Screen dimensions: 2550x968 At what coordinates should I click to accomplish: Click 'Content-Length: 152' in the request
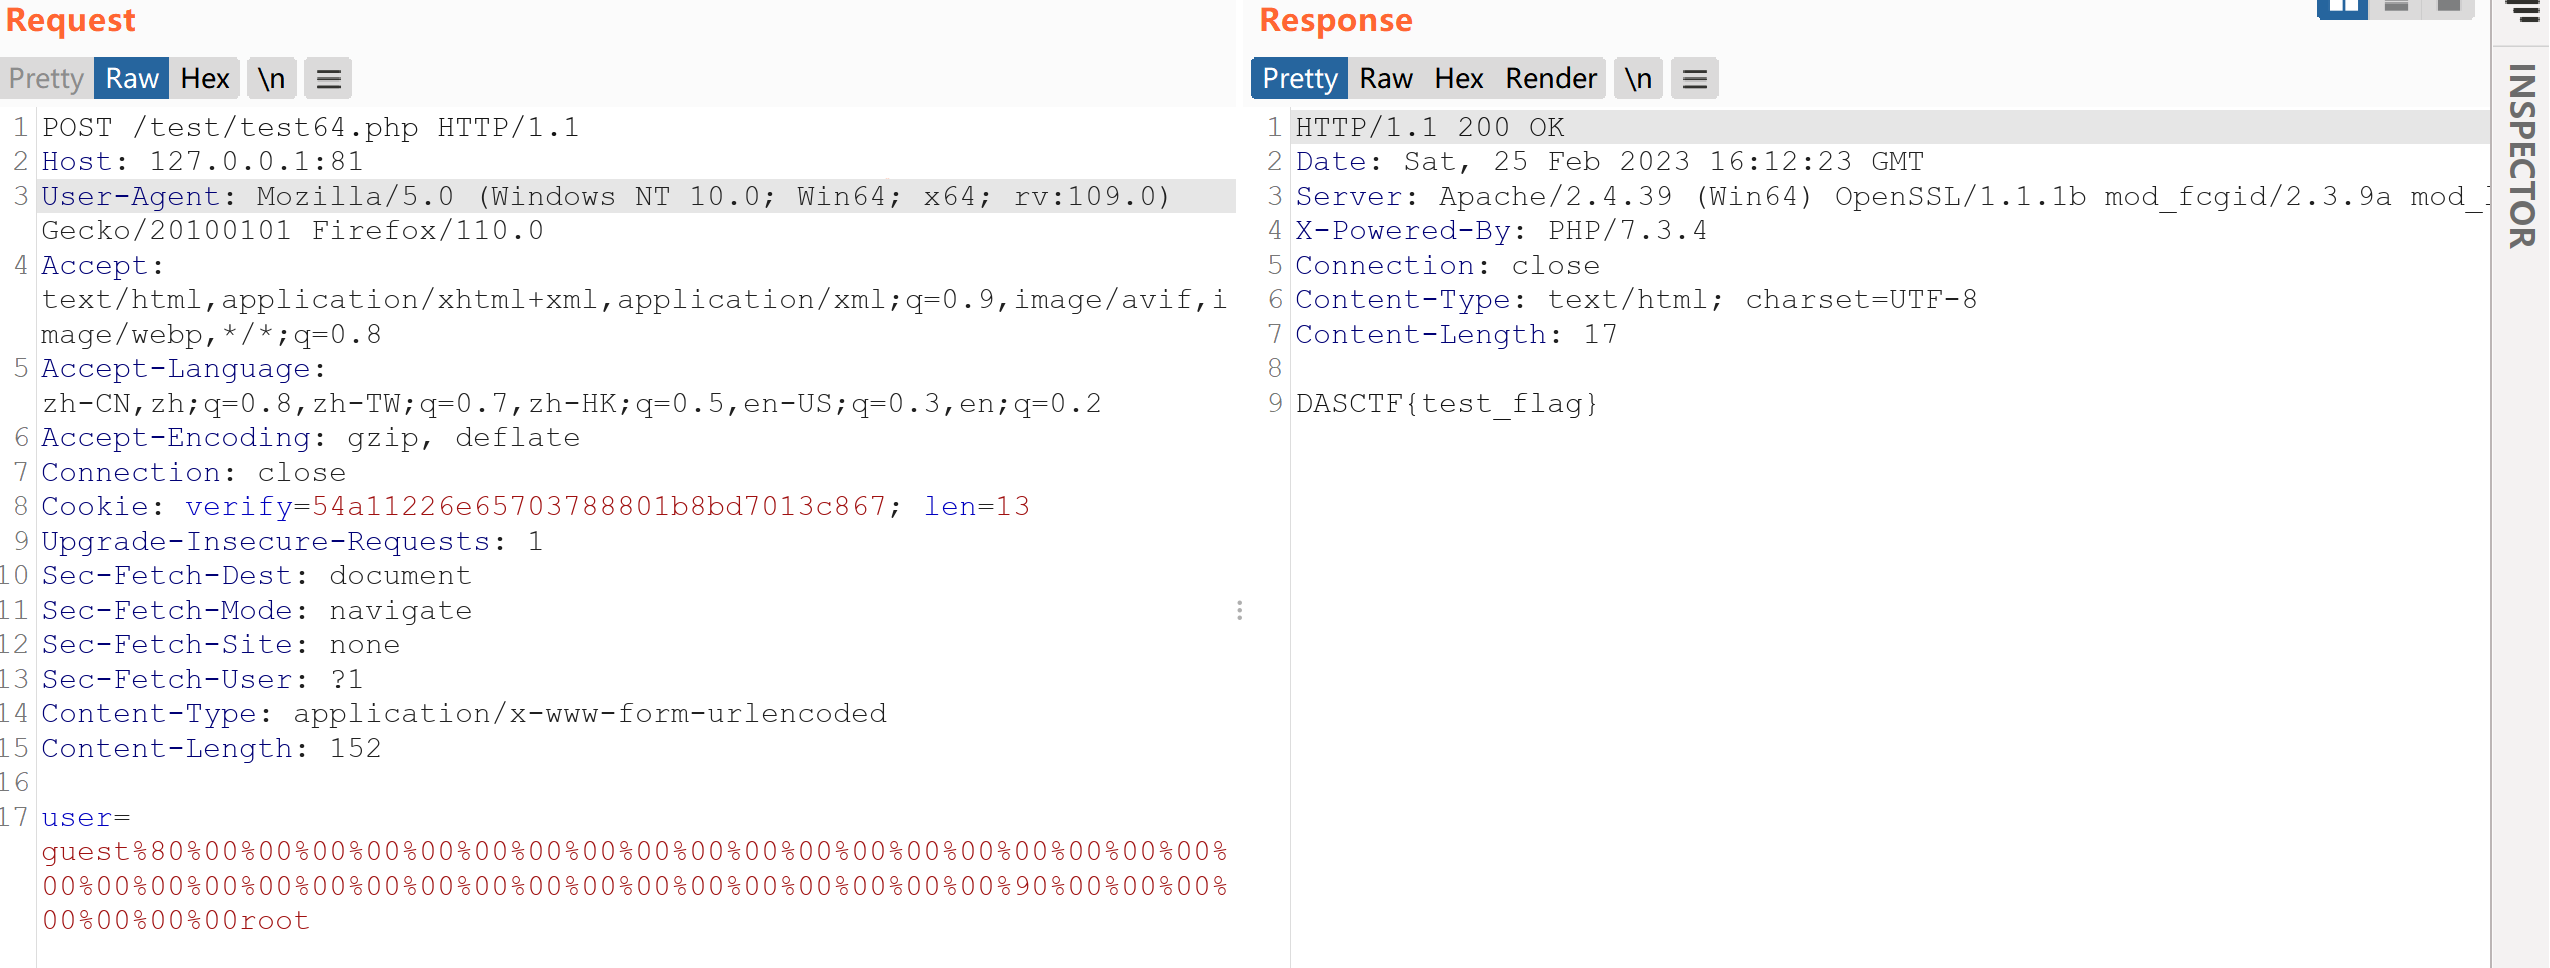[211, 749]
